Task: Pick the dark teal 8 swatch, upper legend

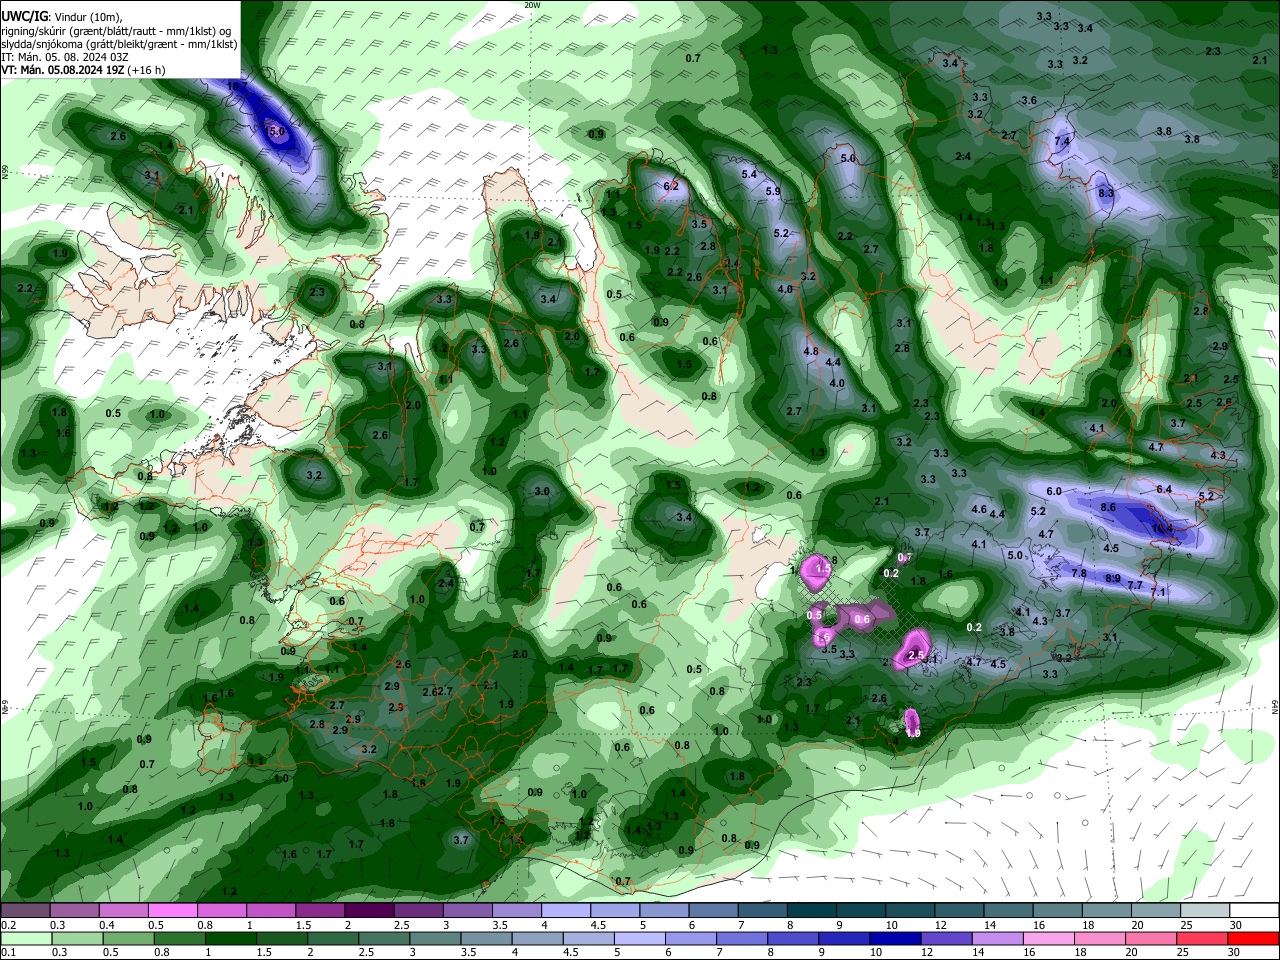Action: pos(812,911)
